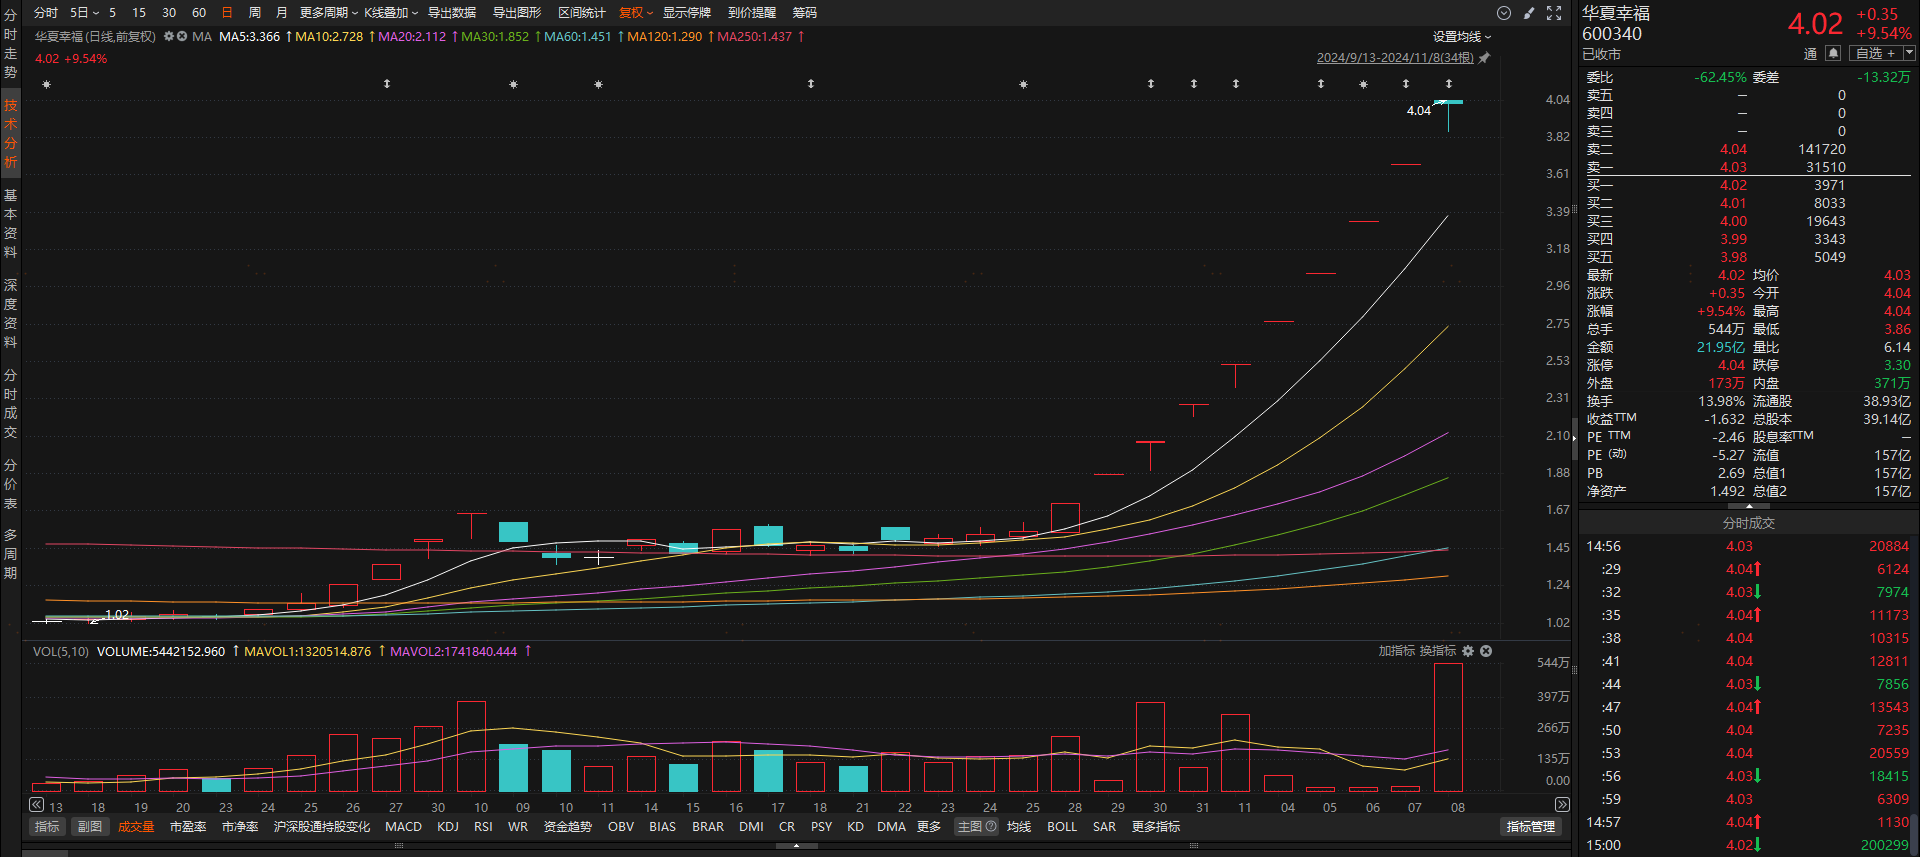
Task: Select the drawing brush tool
Action: [1529, 13]
